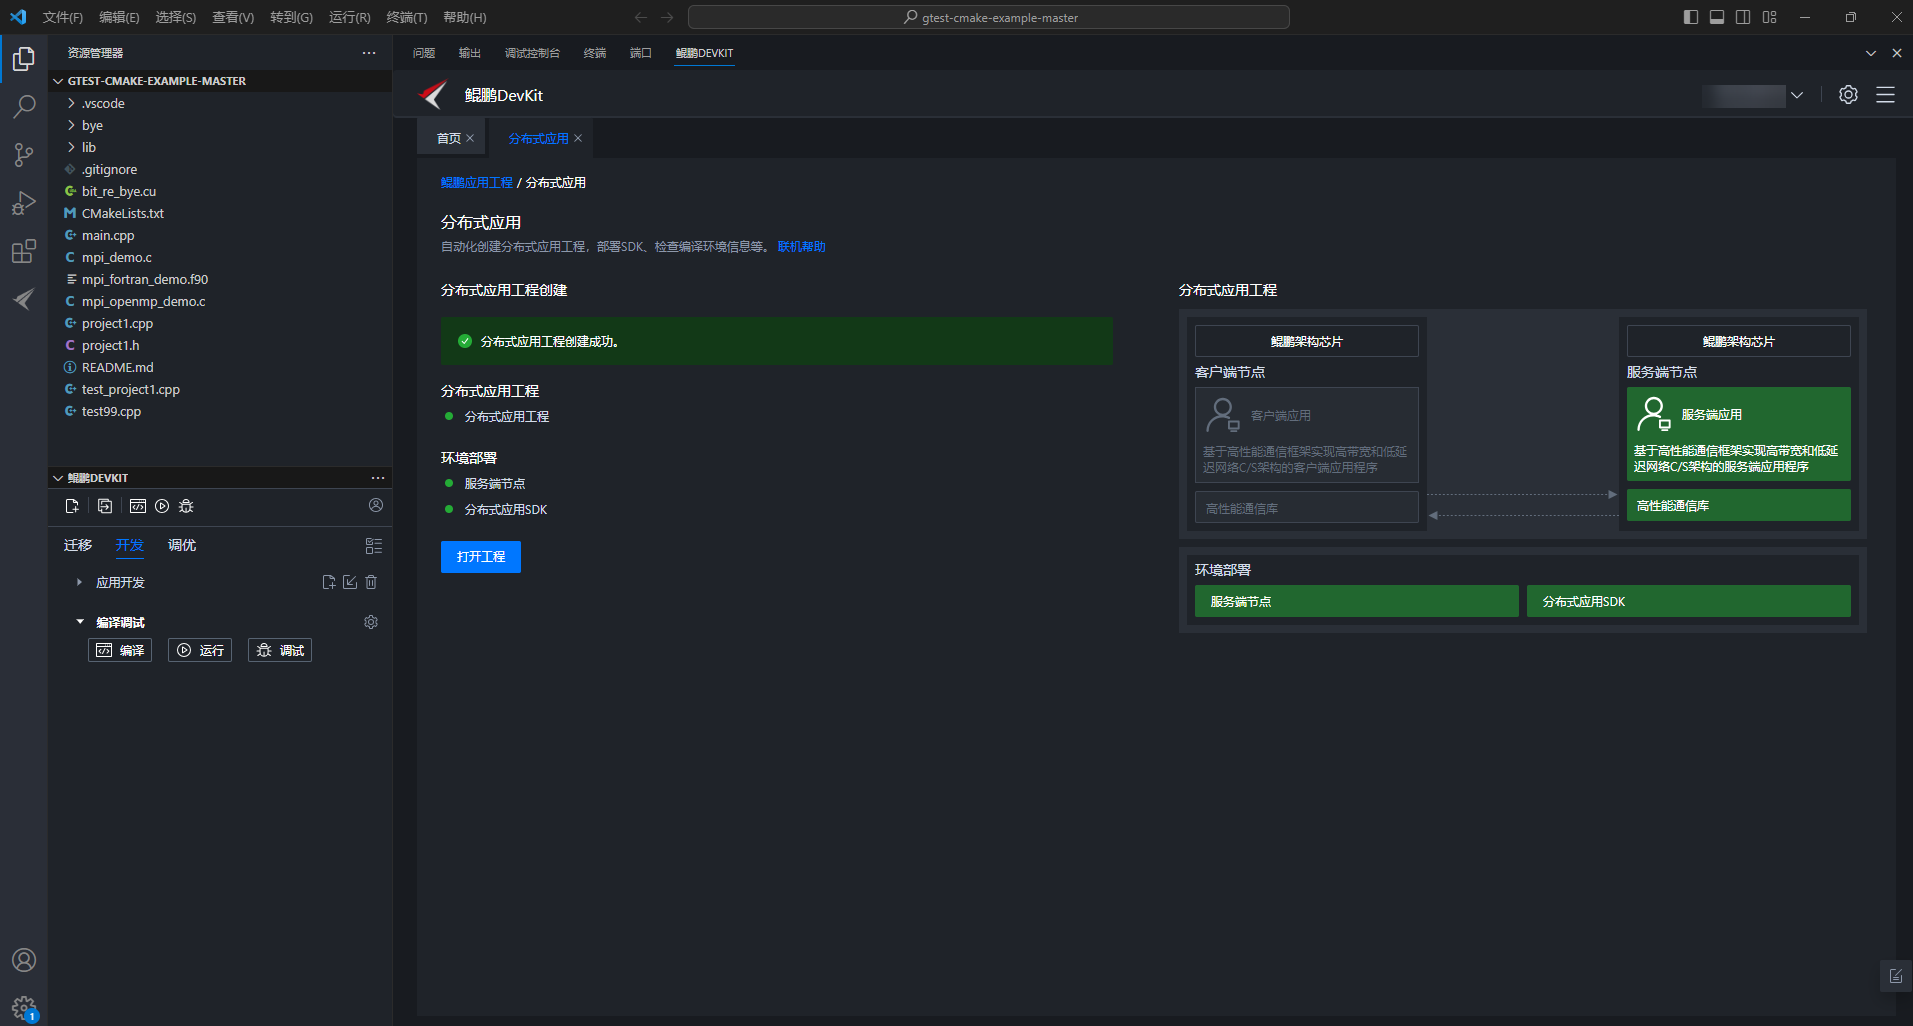The image size is (1913, 1026).
Task: Open Explorer panel more actions ellipsis
Action: tap(369, 53)
